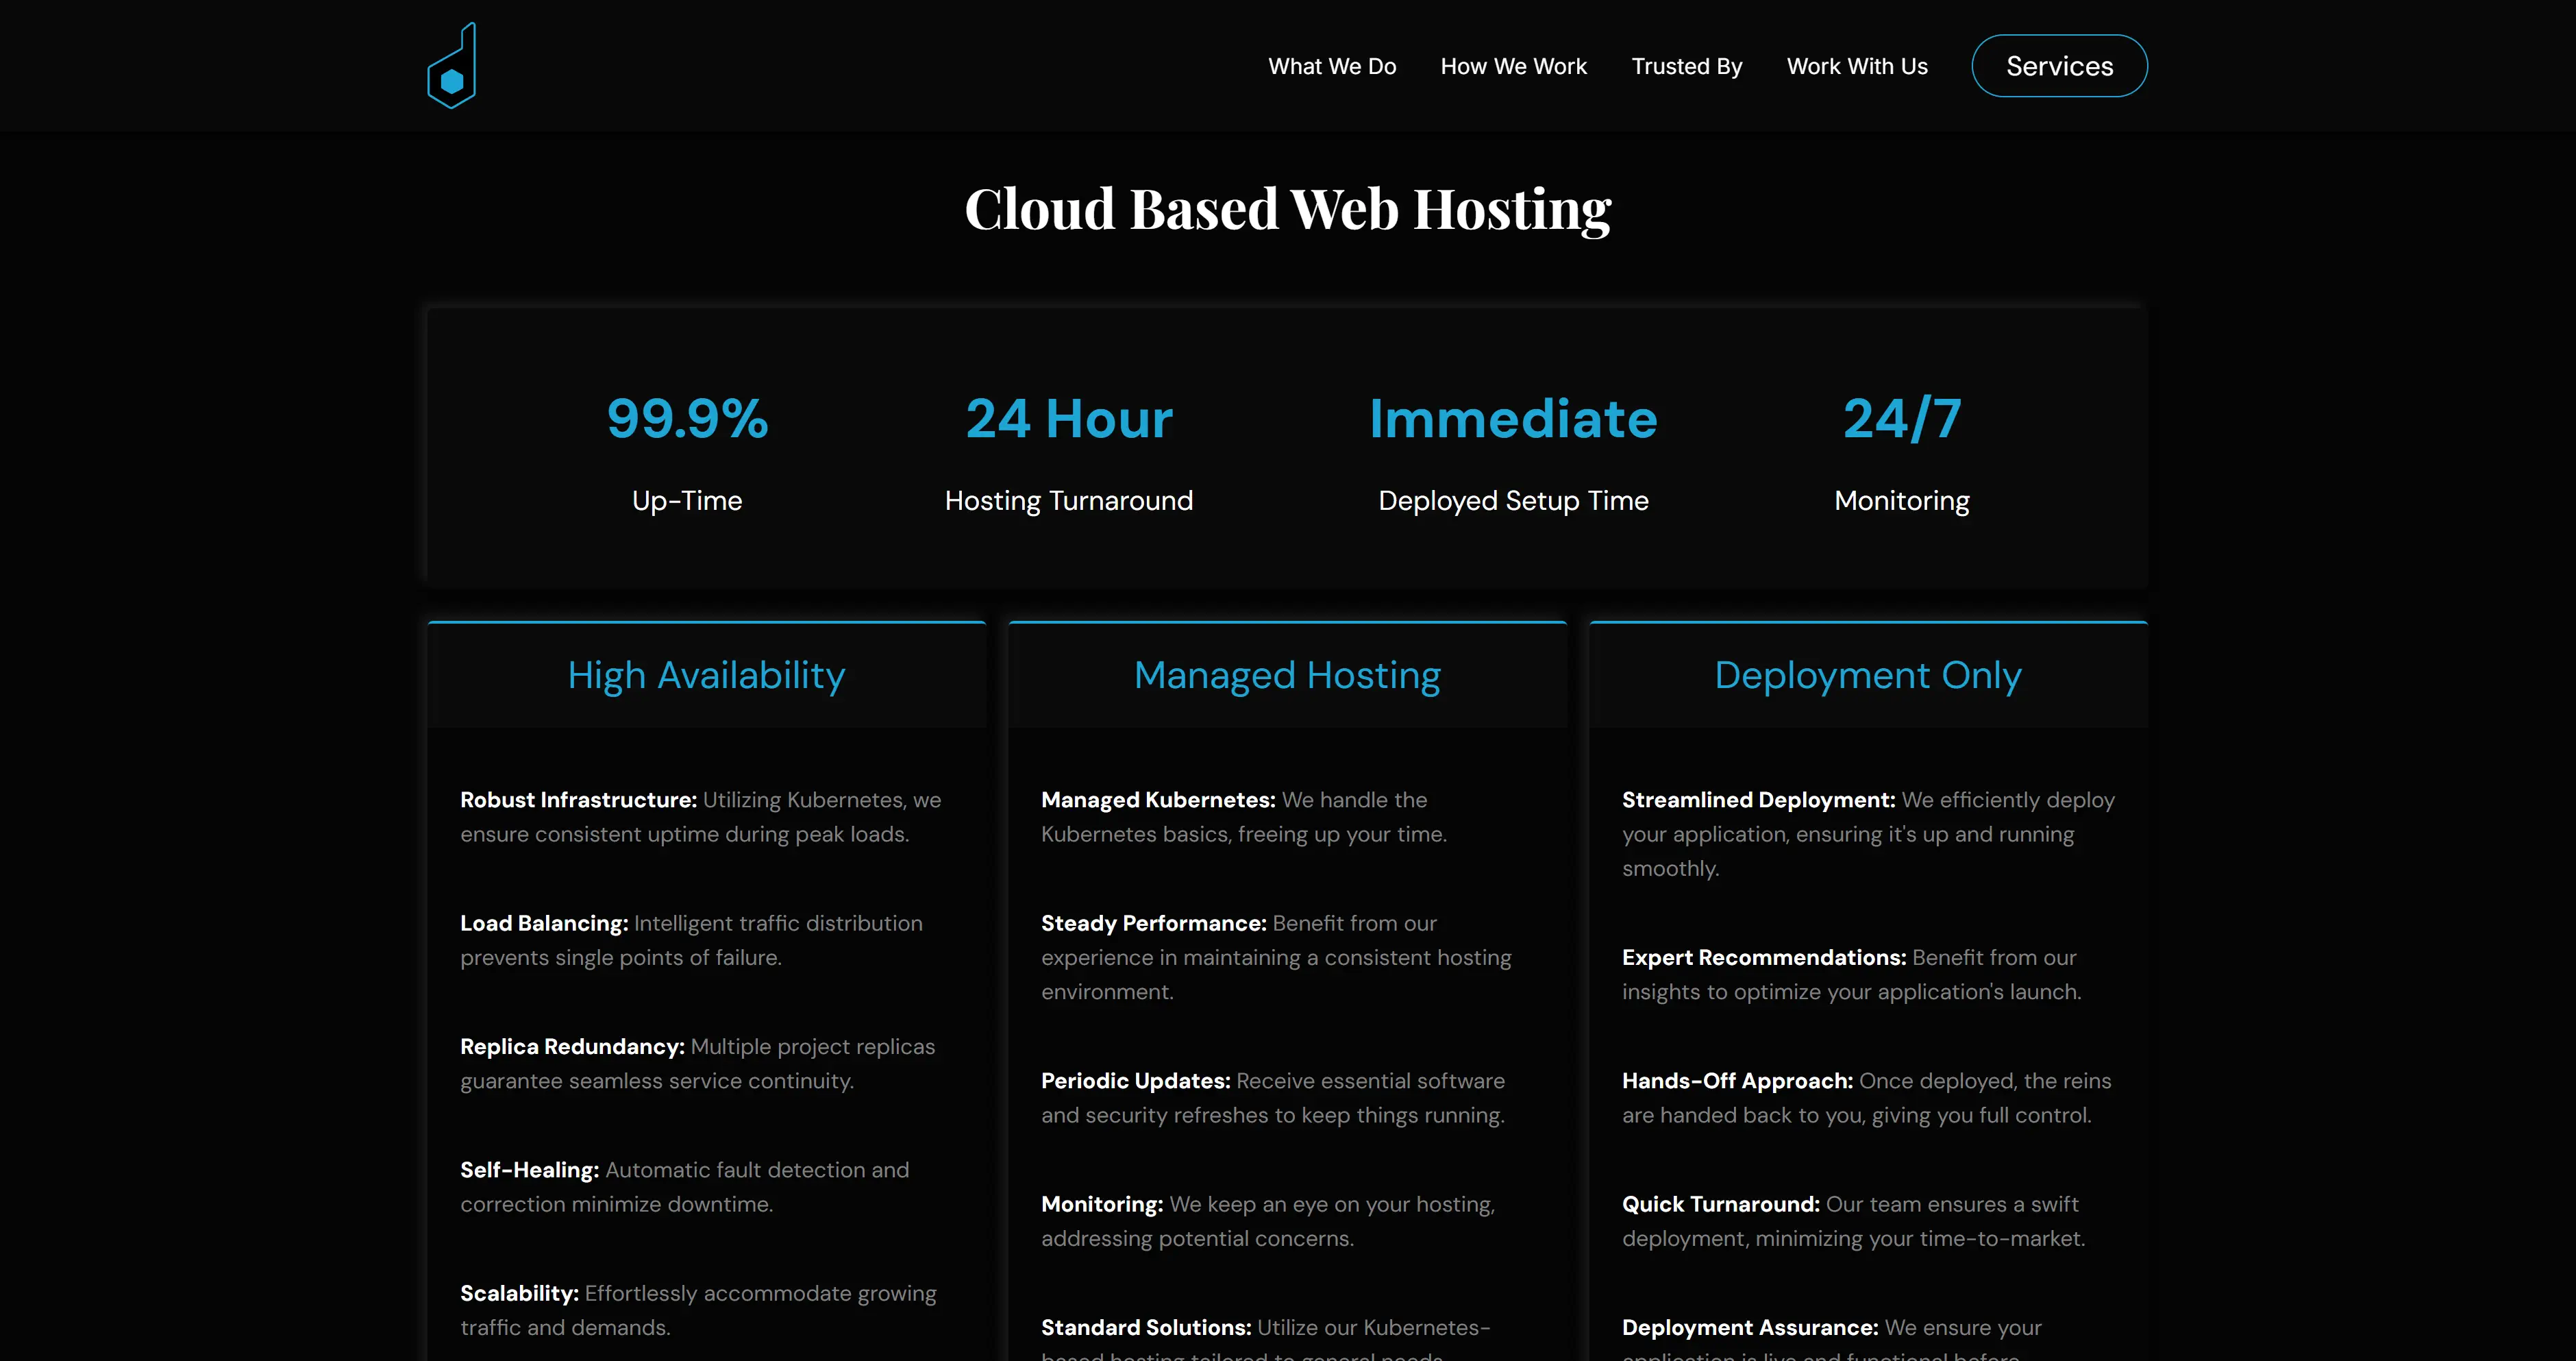The width and height of the screenshot is (2576, 1361).
Task: Select the Cloud Based Web Hosting heading
Action: [x=1288, y=208]
